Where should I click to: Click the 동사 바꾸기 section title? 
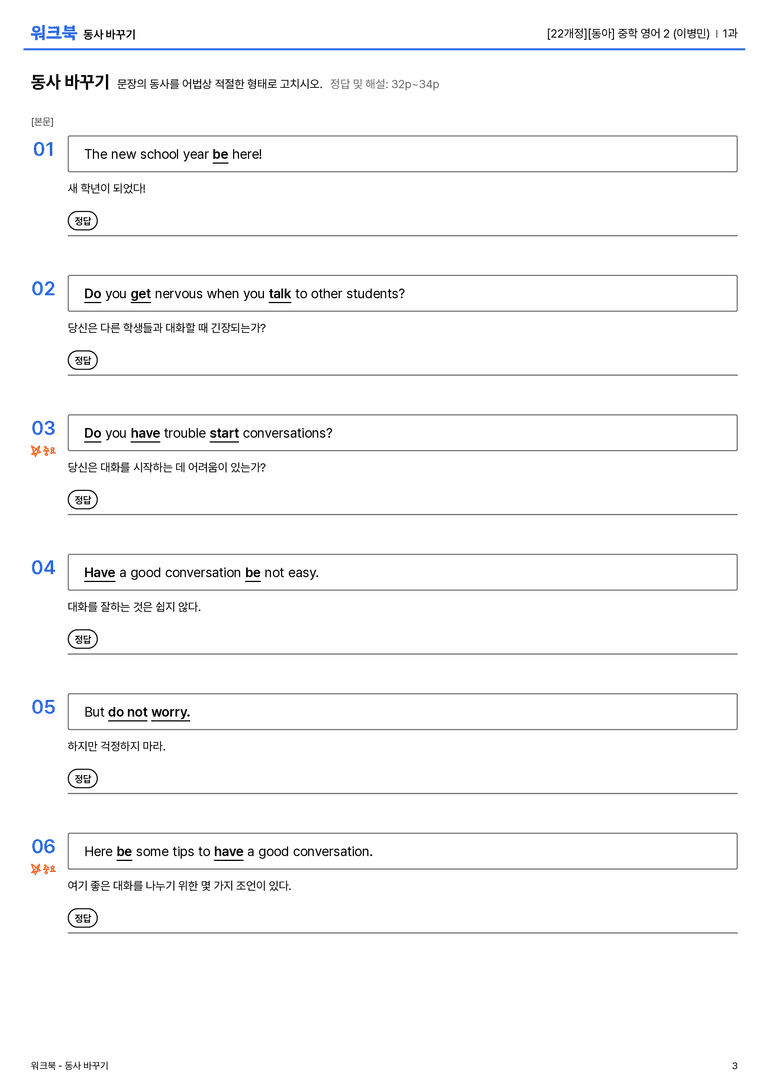tap(70, 82)
